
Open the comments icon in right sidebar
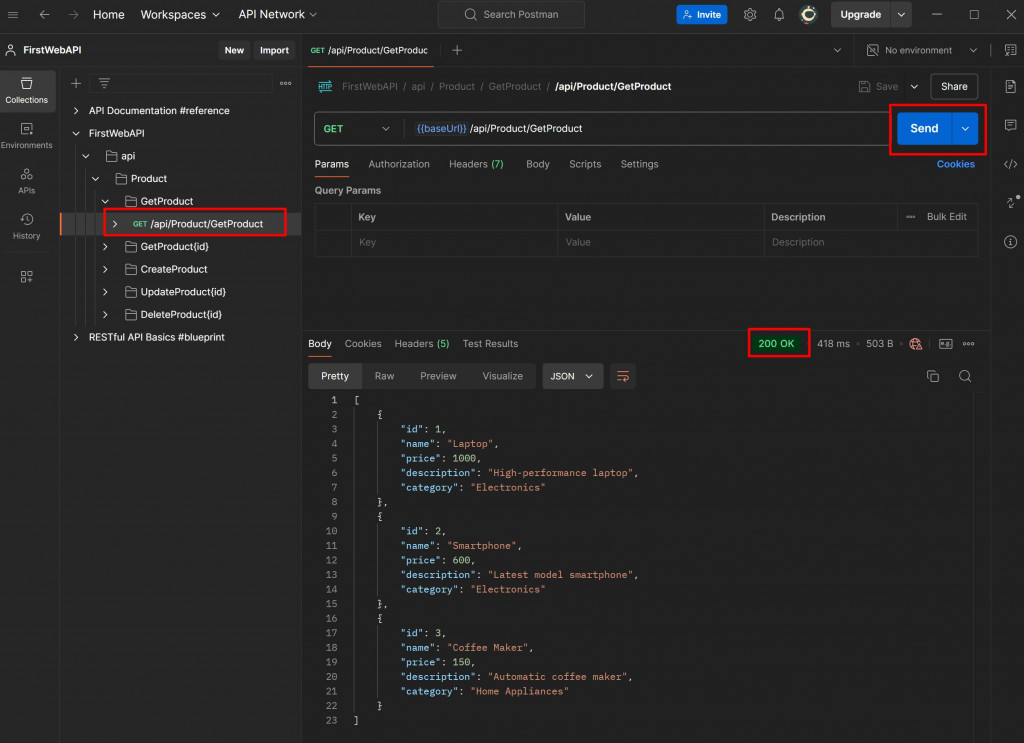click(1010, 125)
